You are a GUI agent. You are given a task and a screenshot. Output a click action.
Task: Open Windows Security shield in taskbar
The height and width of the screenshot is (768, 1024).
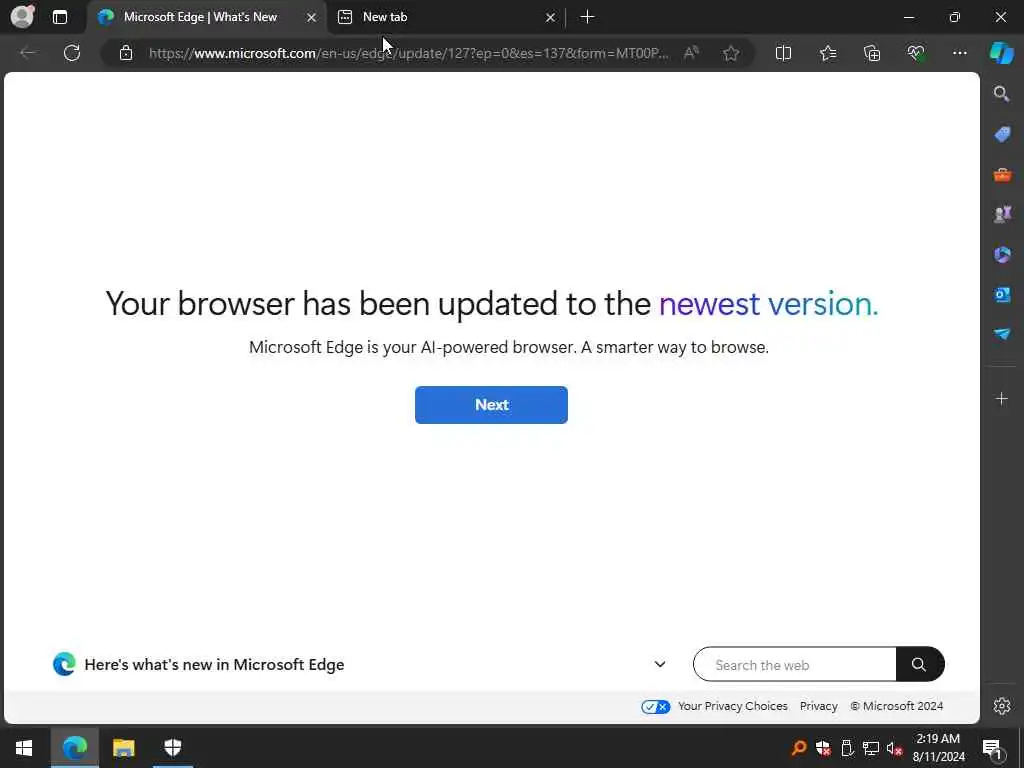coord(172,748)
